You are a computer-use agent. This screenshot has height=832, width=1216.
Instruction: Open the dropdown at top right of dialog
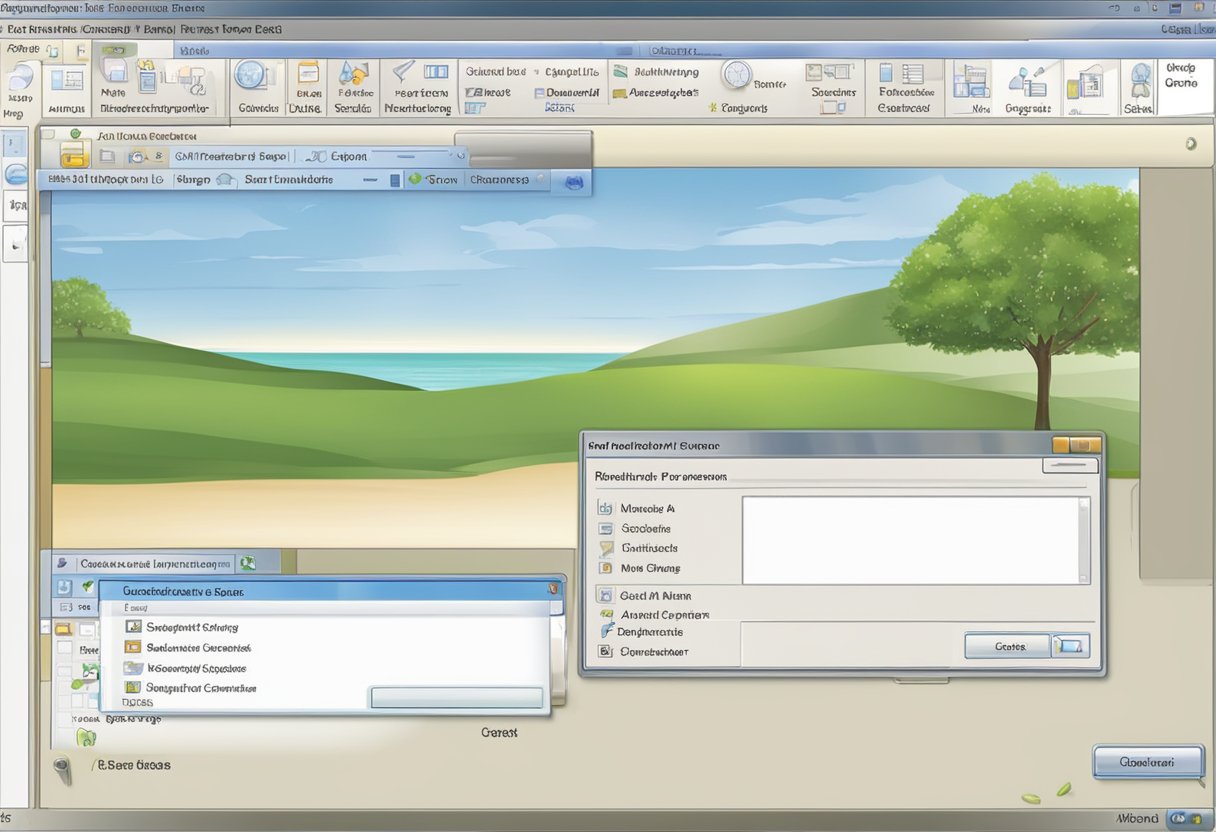[1070, 465]
